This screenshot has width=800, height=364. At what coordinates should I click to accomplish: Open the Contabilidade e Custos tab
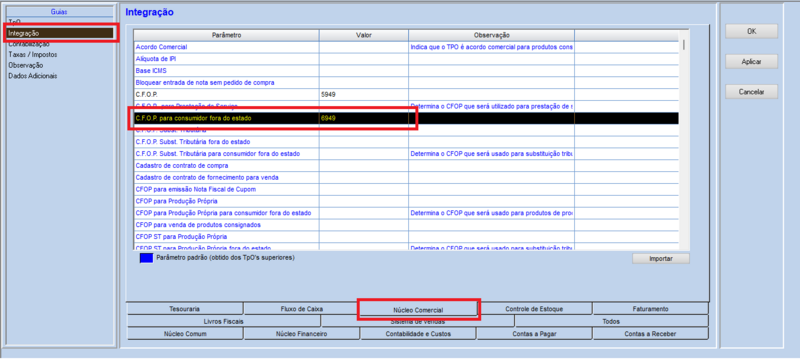pyautogui.click(x=418, y=334)
